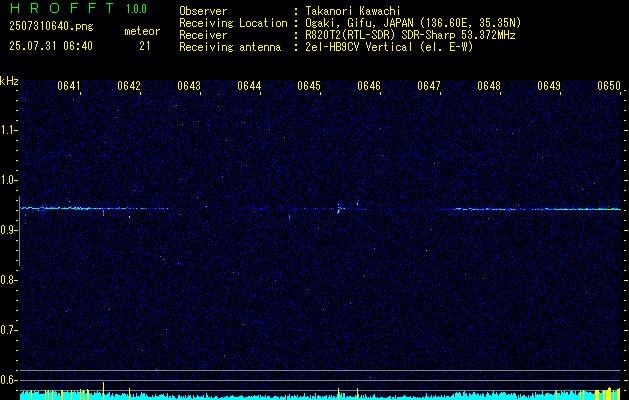The image size is (629, 400).
Task: Click the kHz axis unit label
Action: click(x=9, y=81)
